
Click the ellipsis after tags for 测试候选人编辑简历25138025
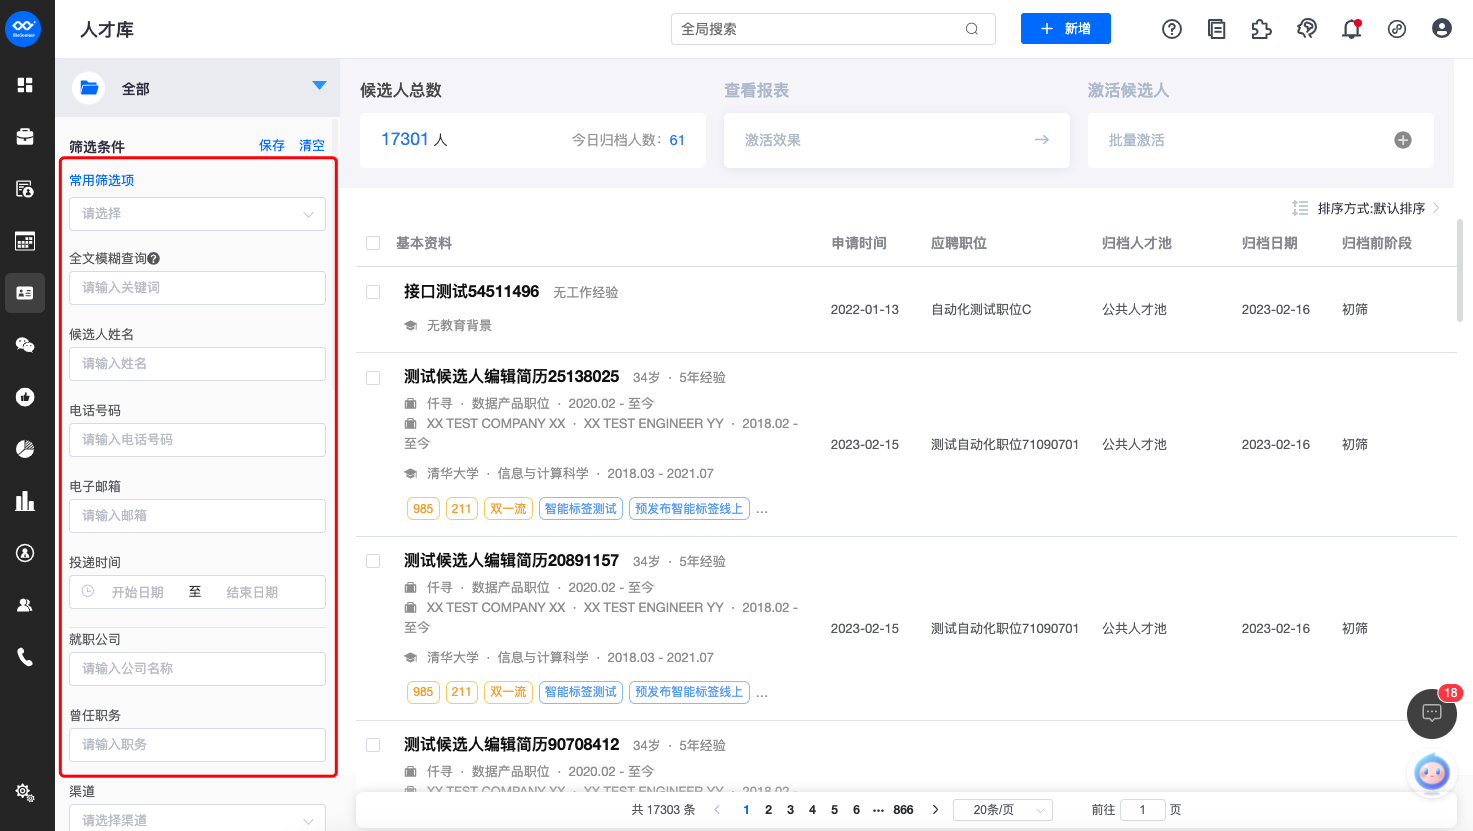[762, 509]
